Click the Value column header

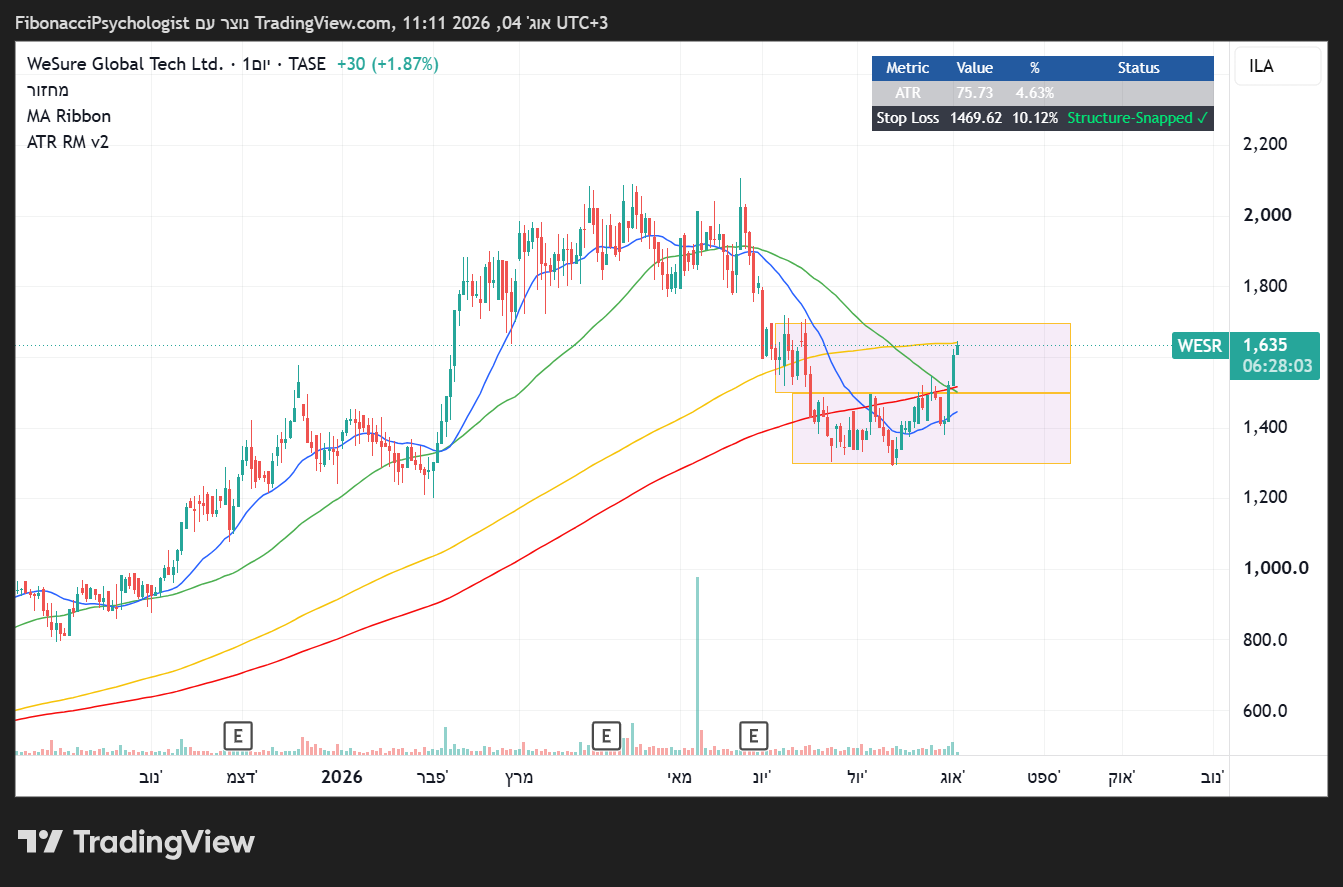pyautogui.click(x=975, y=68)
